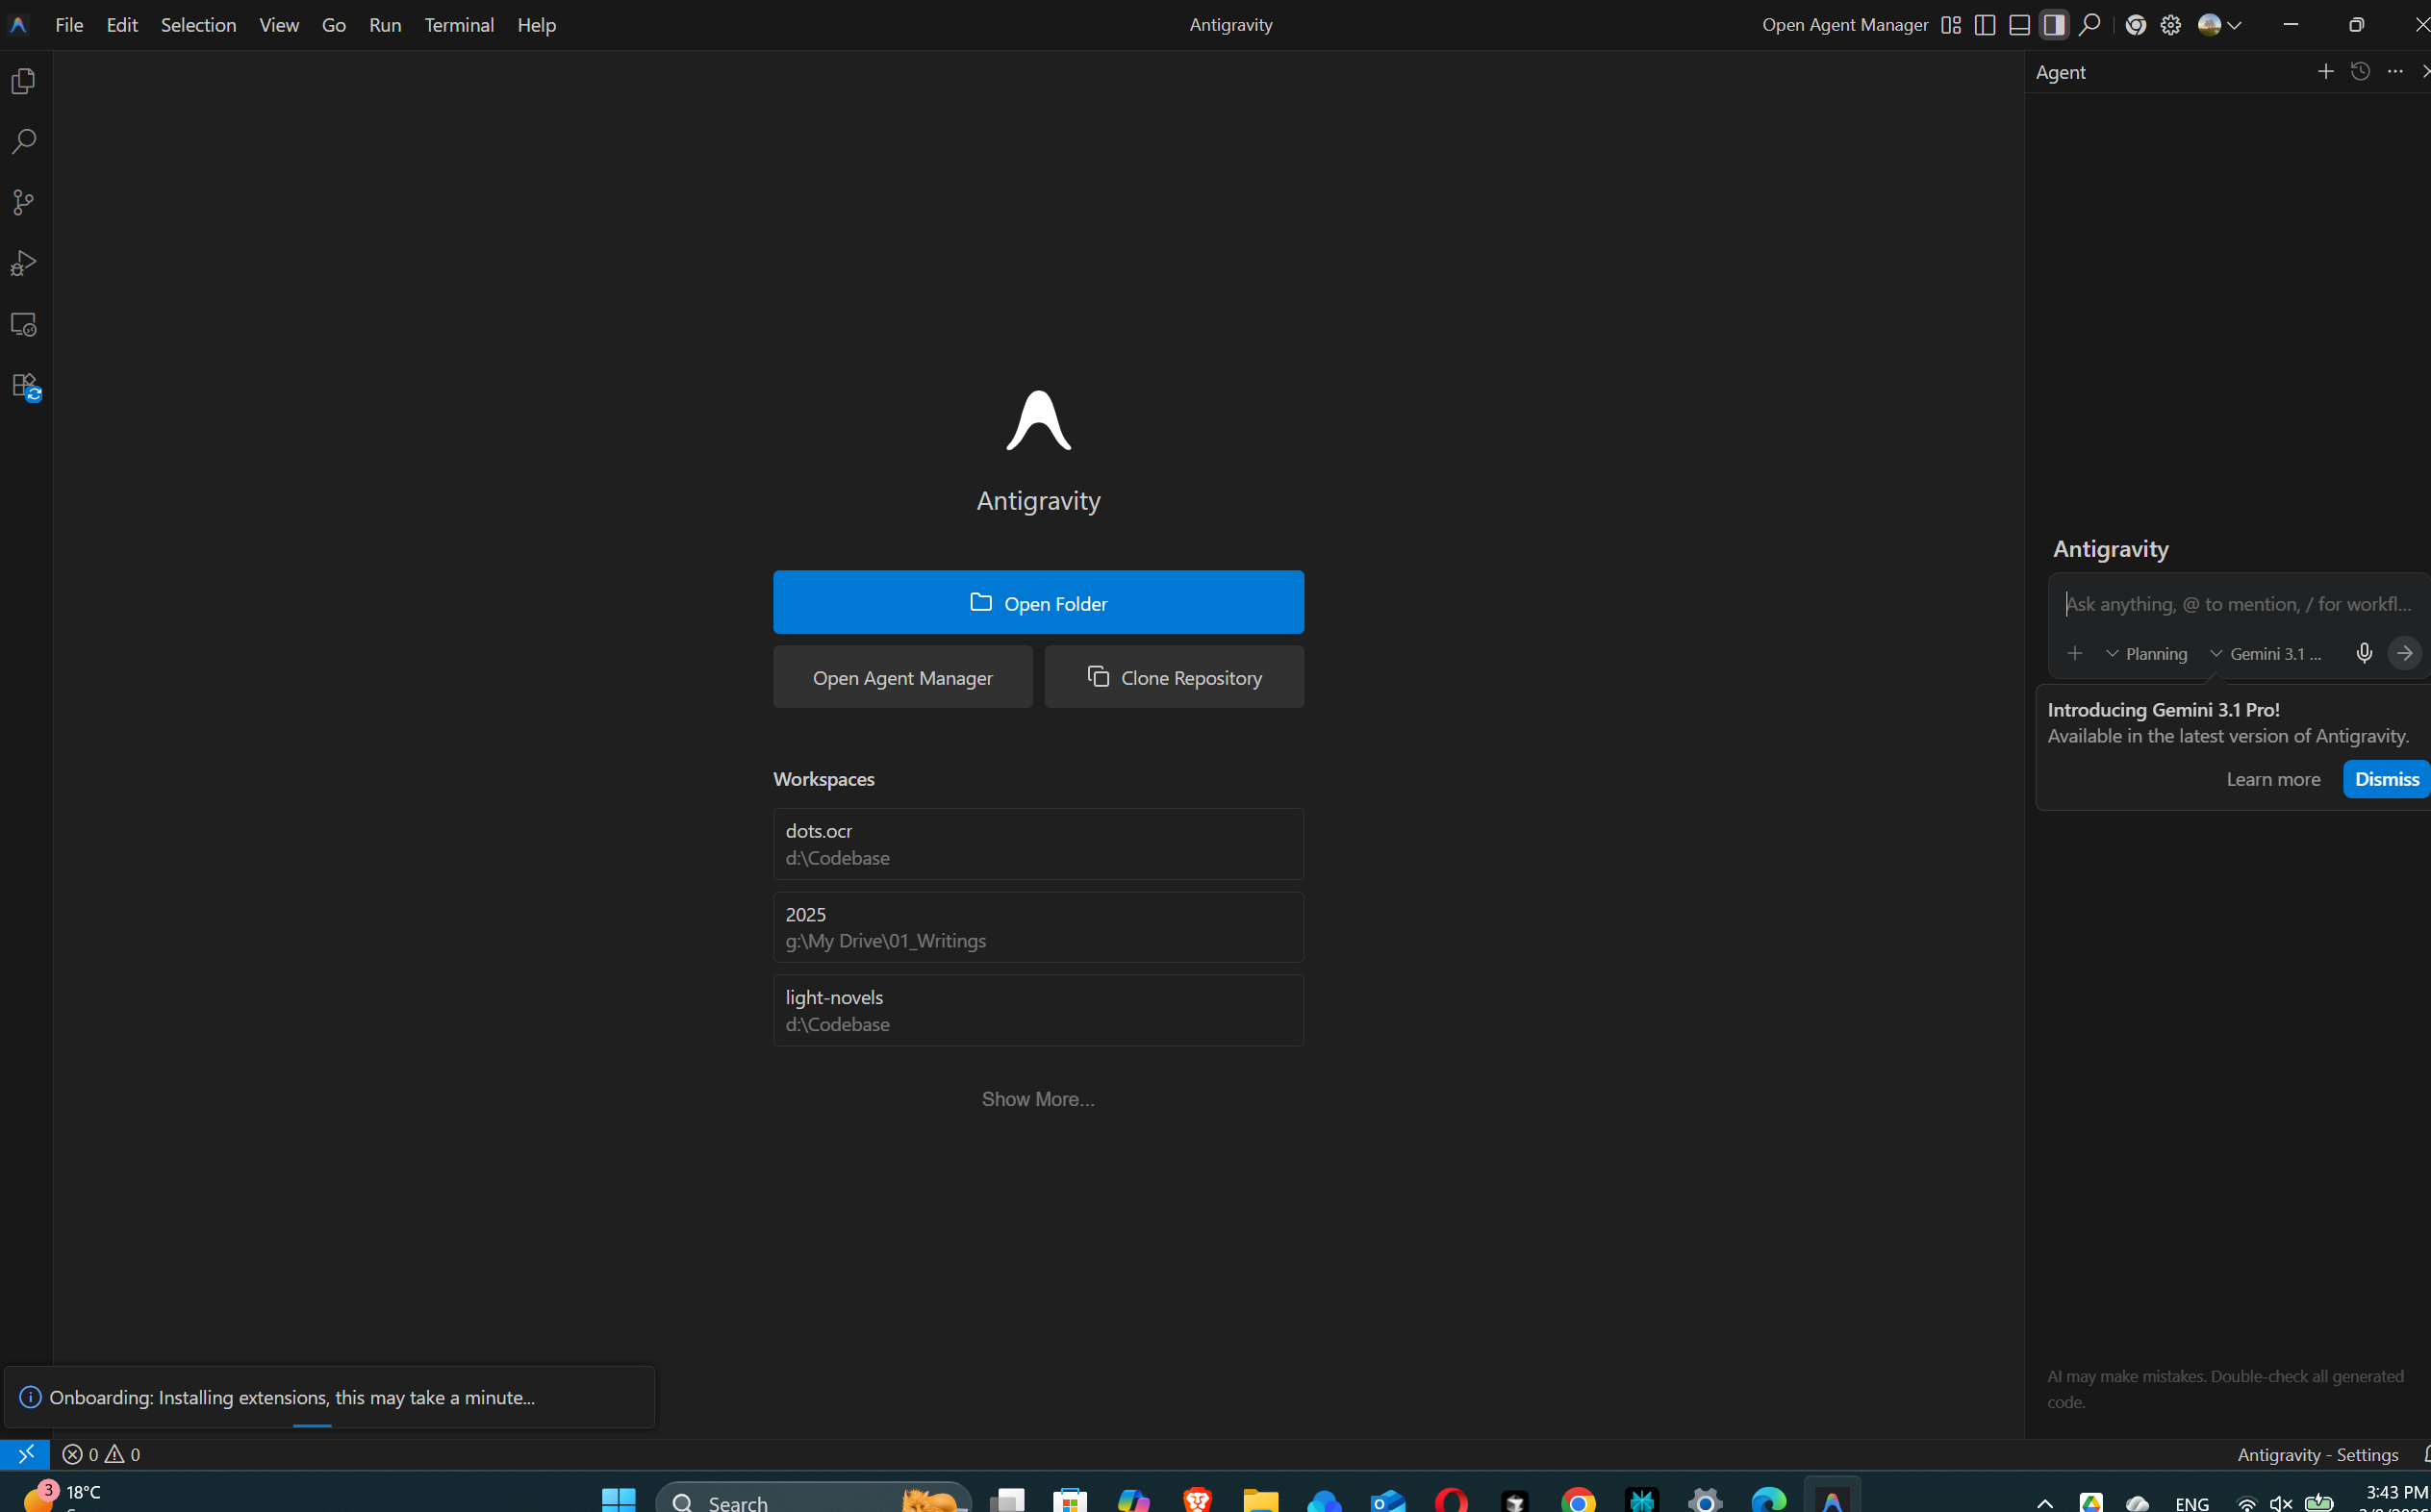The width and height of the screenshot is (2431, 1512).
Task: Open the Selection menu
Action: (198, 25)
